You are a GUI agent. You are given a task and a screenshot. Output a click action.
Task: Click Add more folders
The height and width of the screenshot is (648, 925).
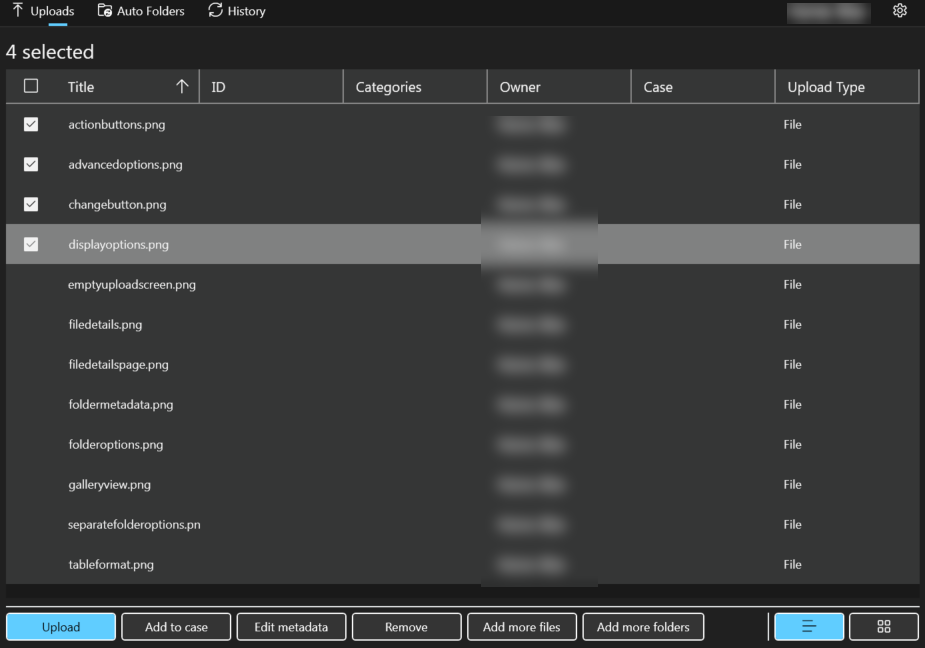(x=643, y=626)
